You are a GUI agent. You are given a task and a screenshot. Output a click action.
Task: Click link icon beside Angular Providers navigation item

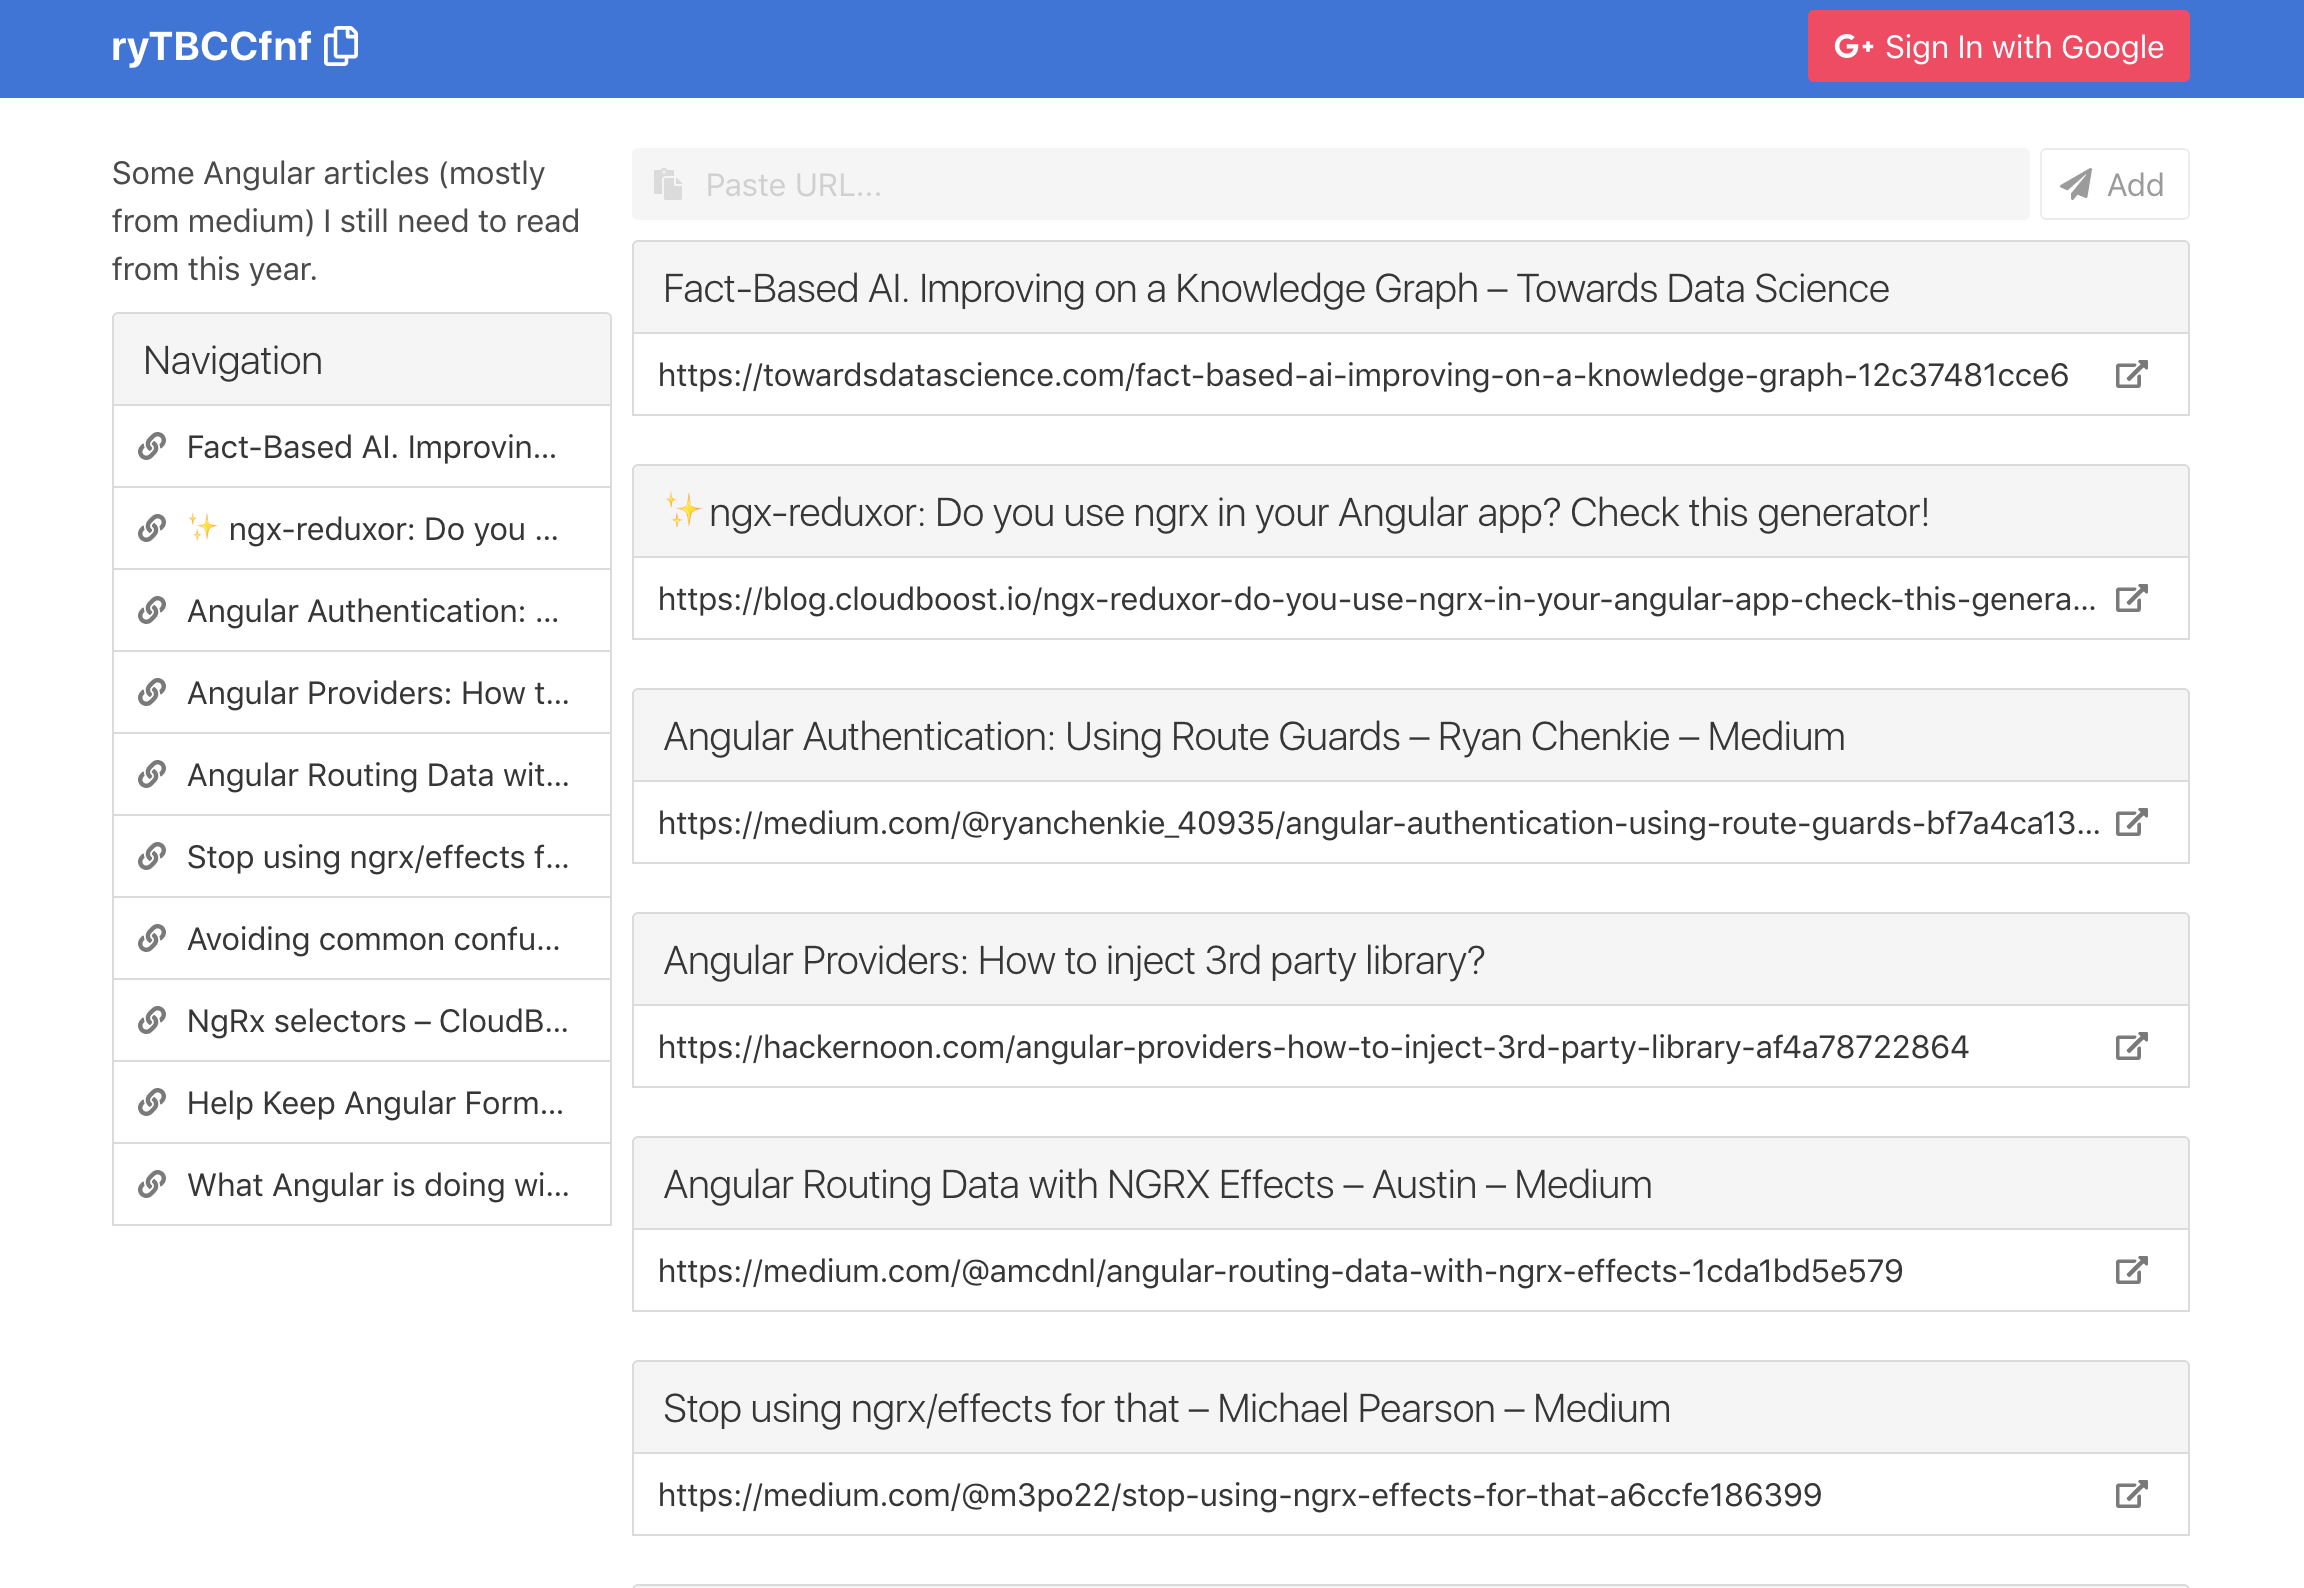(152, 692)
